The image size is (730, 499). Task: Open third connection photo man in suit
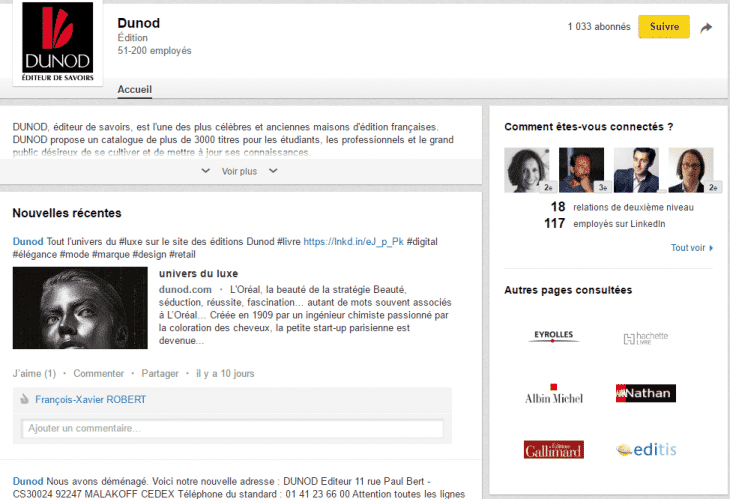(636, 170)
